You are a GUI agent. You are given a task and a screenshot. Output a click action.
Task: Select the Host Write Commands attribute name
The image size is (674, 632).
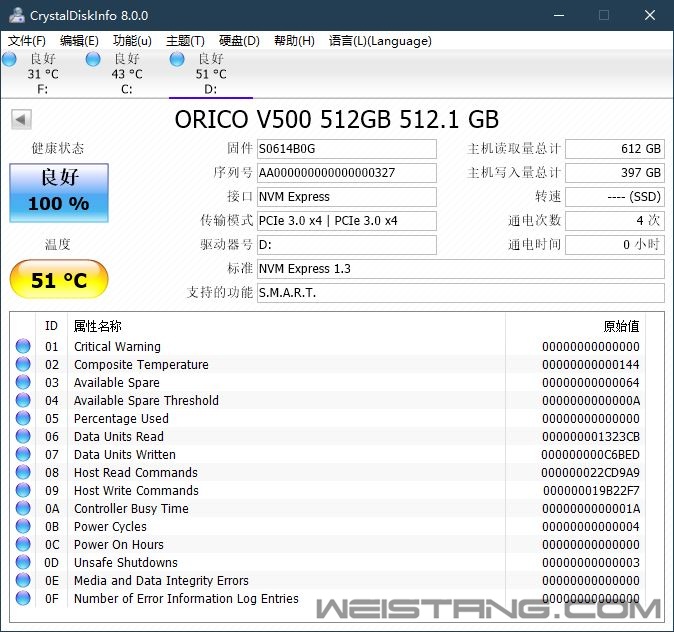point(136,491)
